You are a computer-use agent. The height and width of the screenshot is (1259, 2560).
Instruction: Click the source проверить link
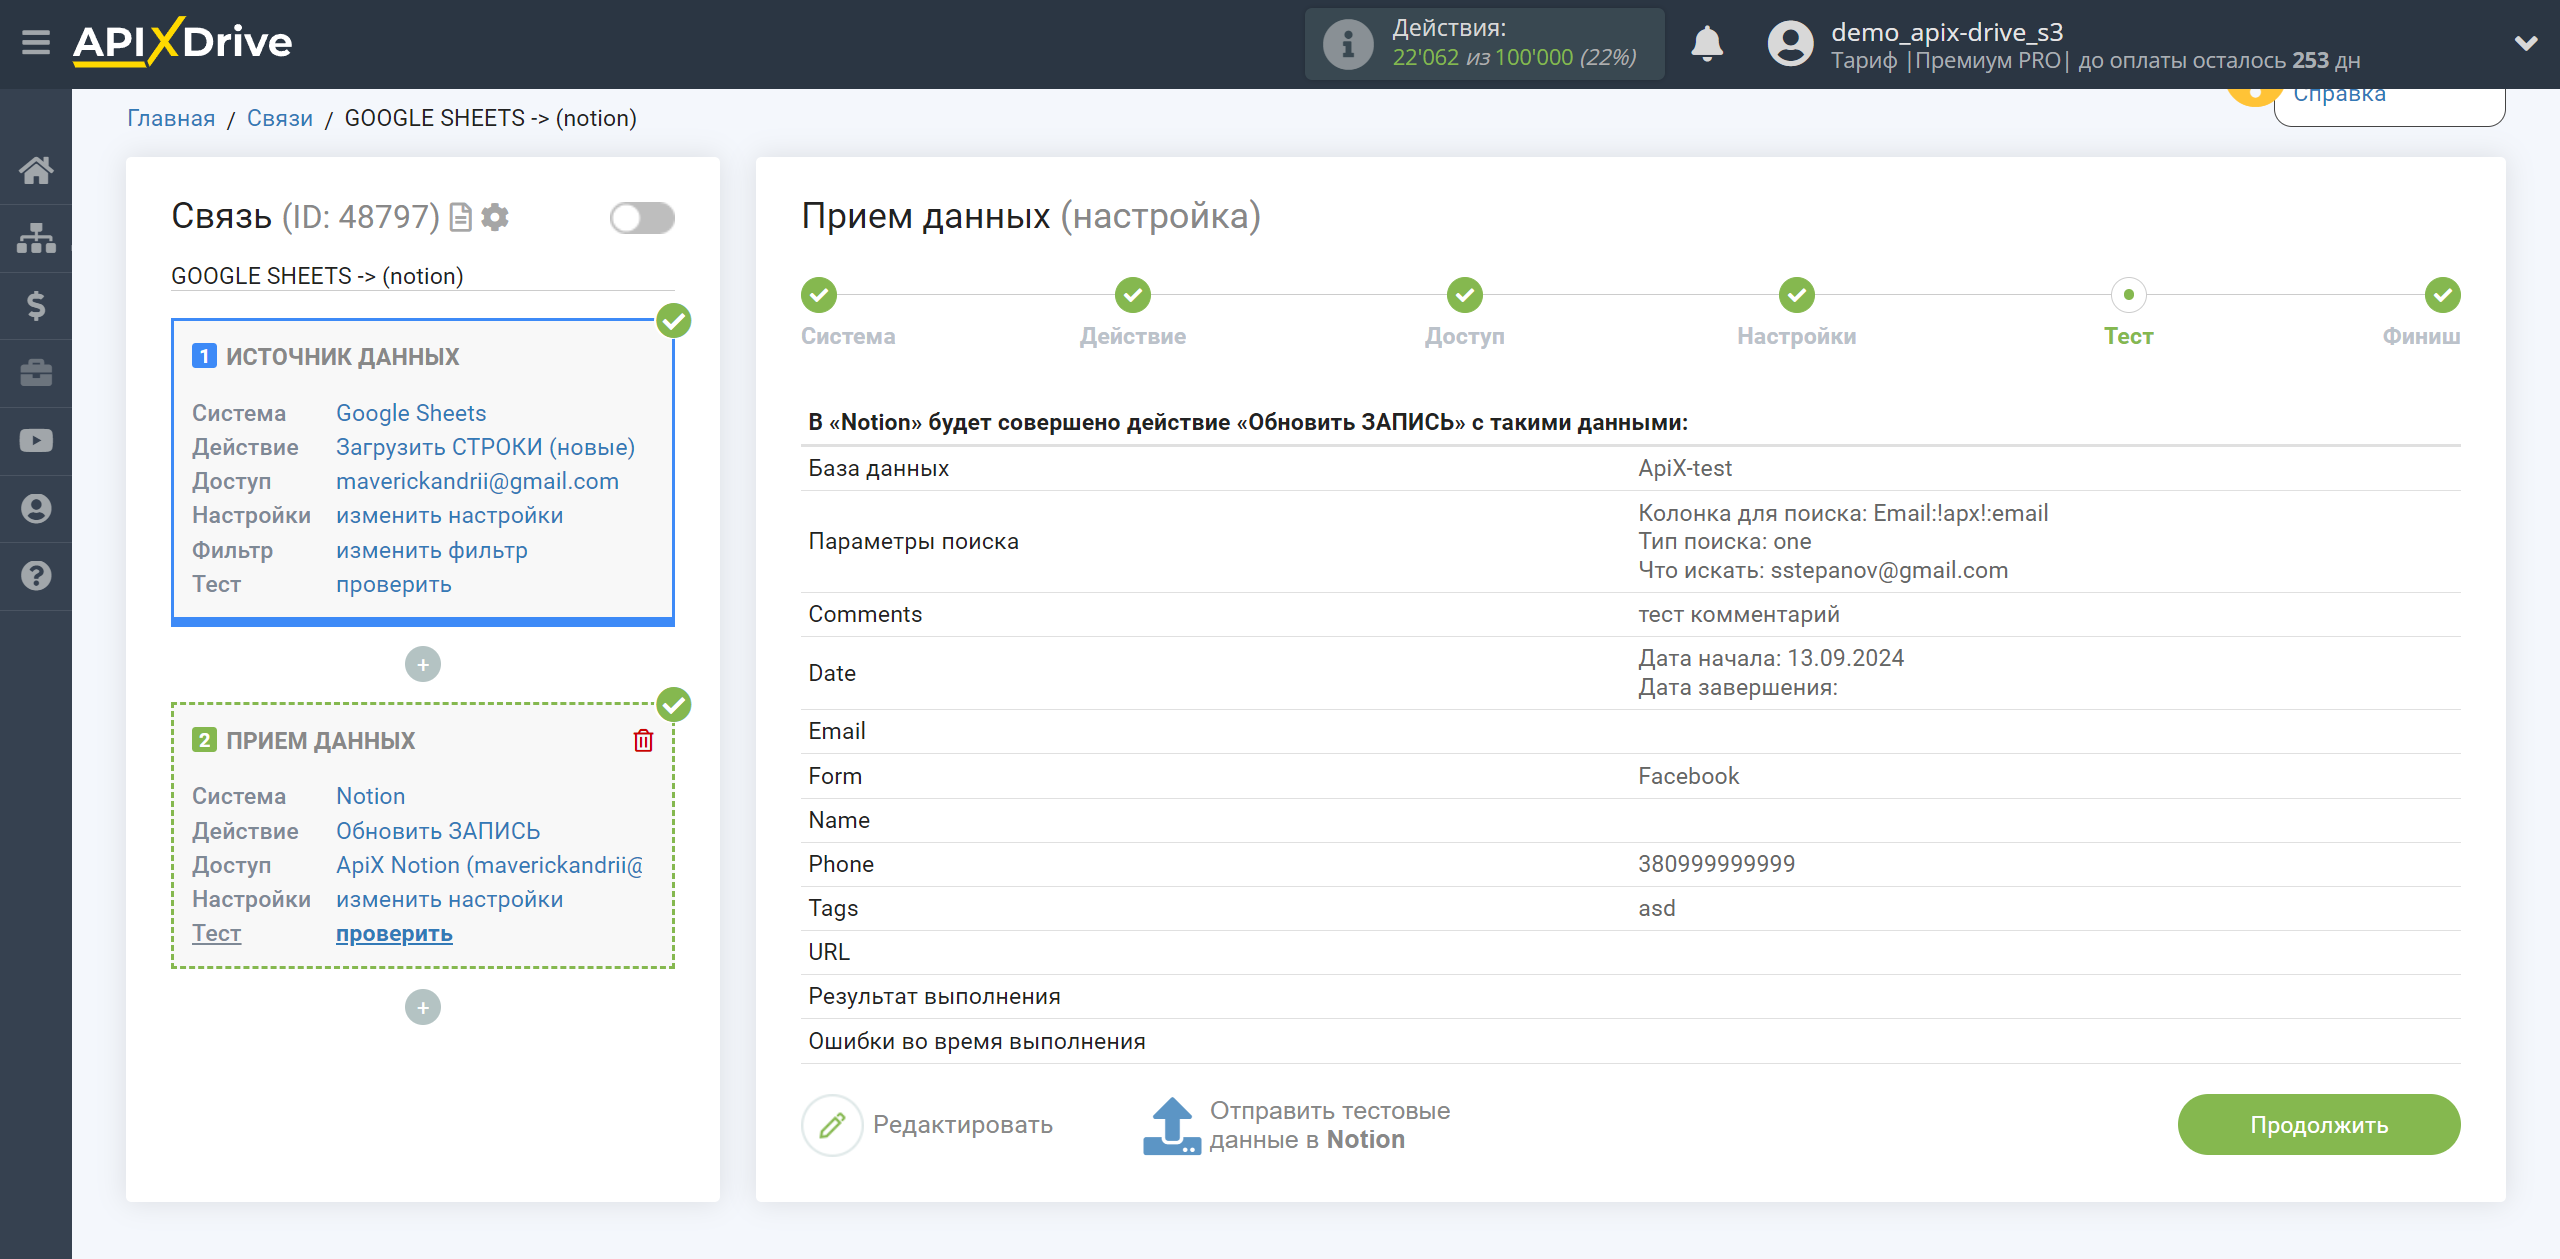click(x=394, y=584)
